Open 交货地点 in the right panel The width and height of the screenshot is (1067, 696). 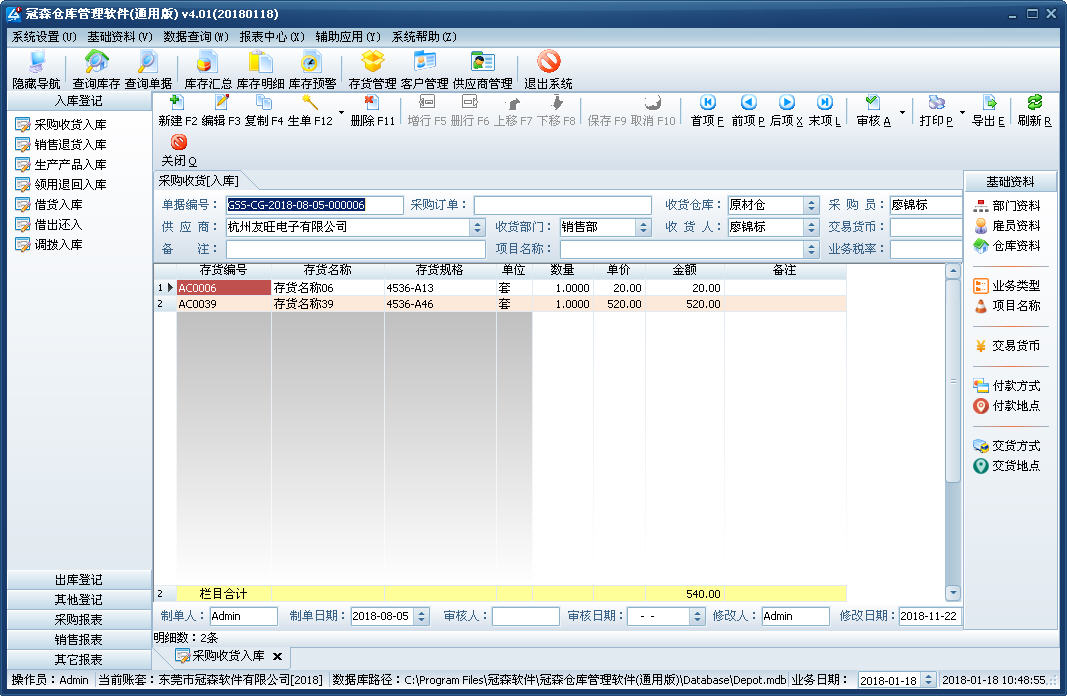[x=1007, y=465]
